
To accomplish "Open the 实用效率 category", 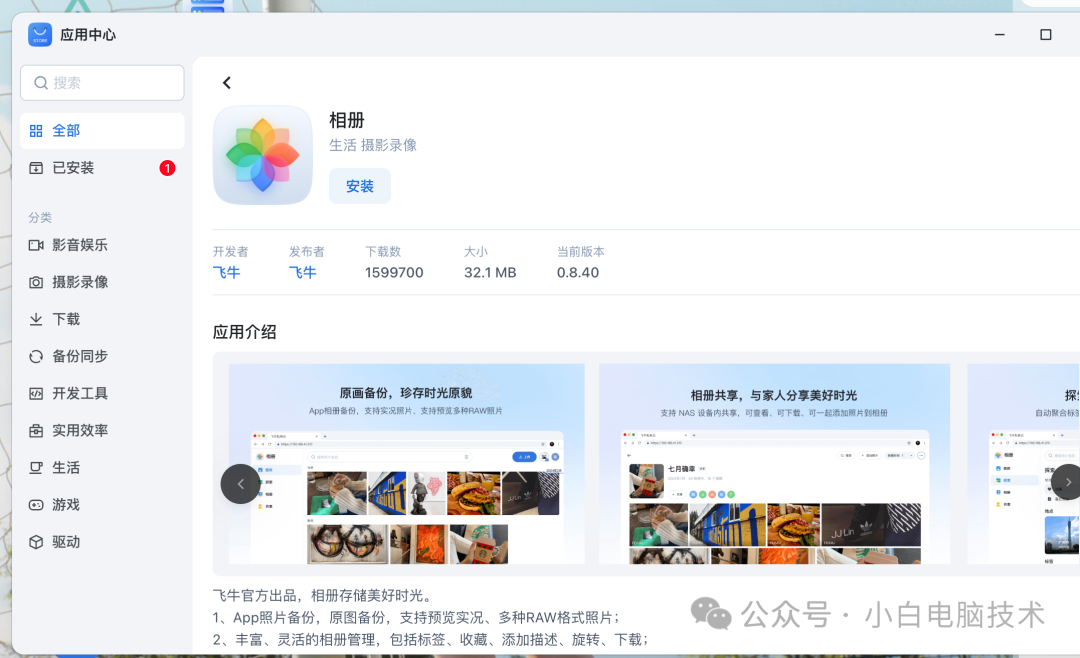I will (102, 431).
